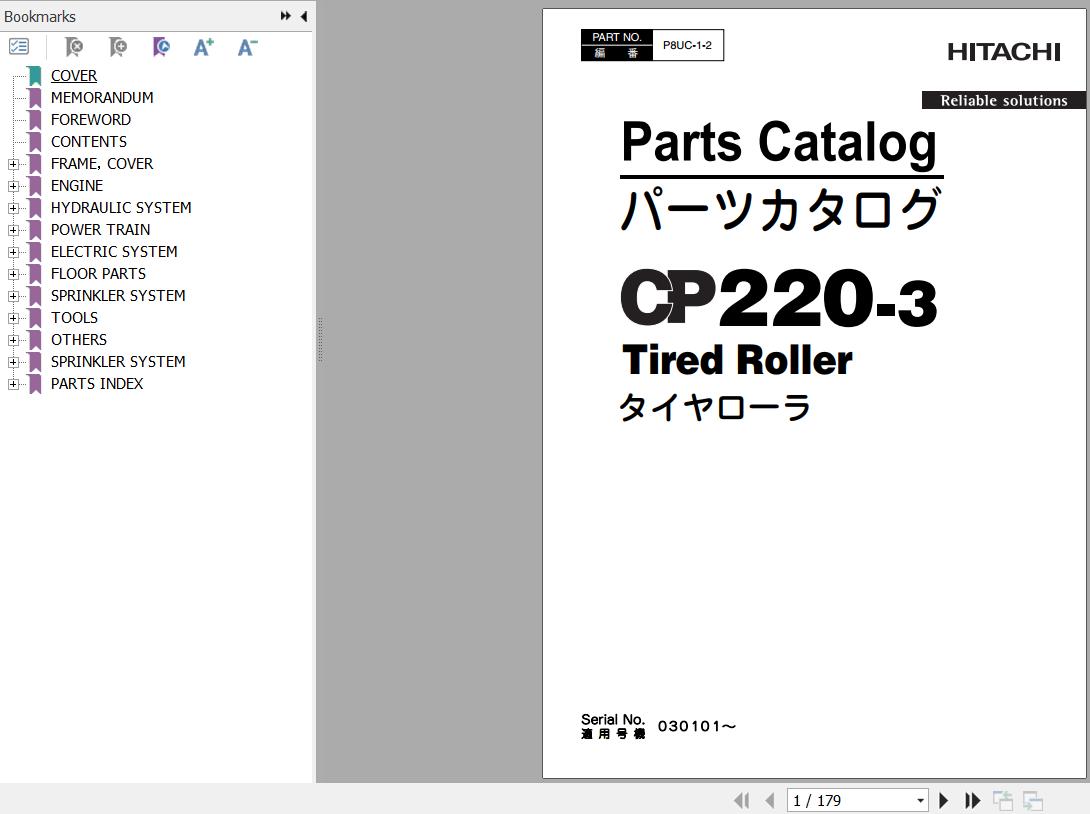
Task: Open the bookmarks options menu icon
Action: point(19,47)
